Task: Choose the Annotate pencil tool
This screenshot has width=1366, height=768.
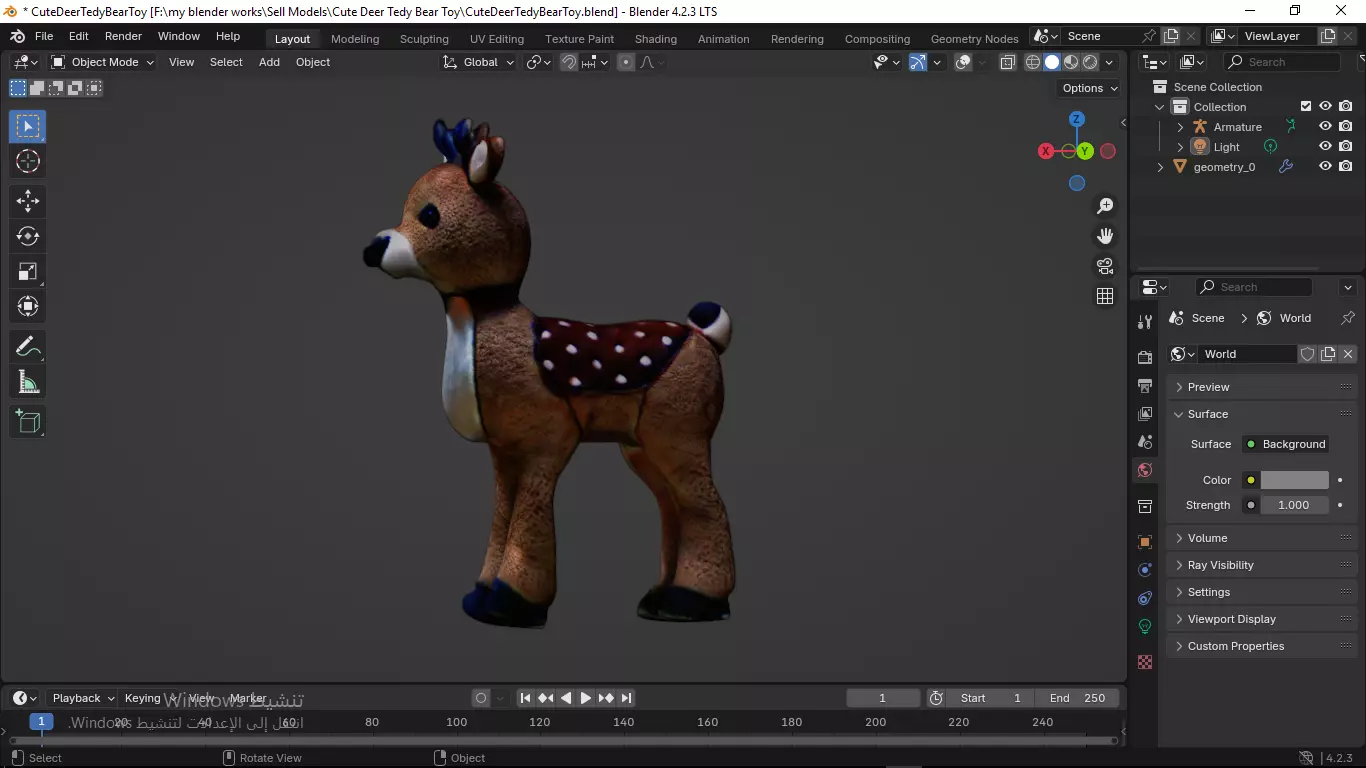Action: [28, 347]
